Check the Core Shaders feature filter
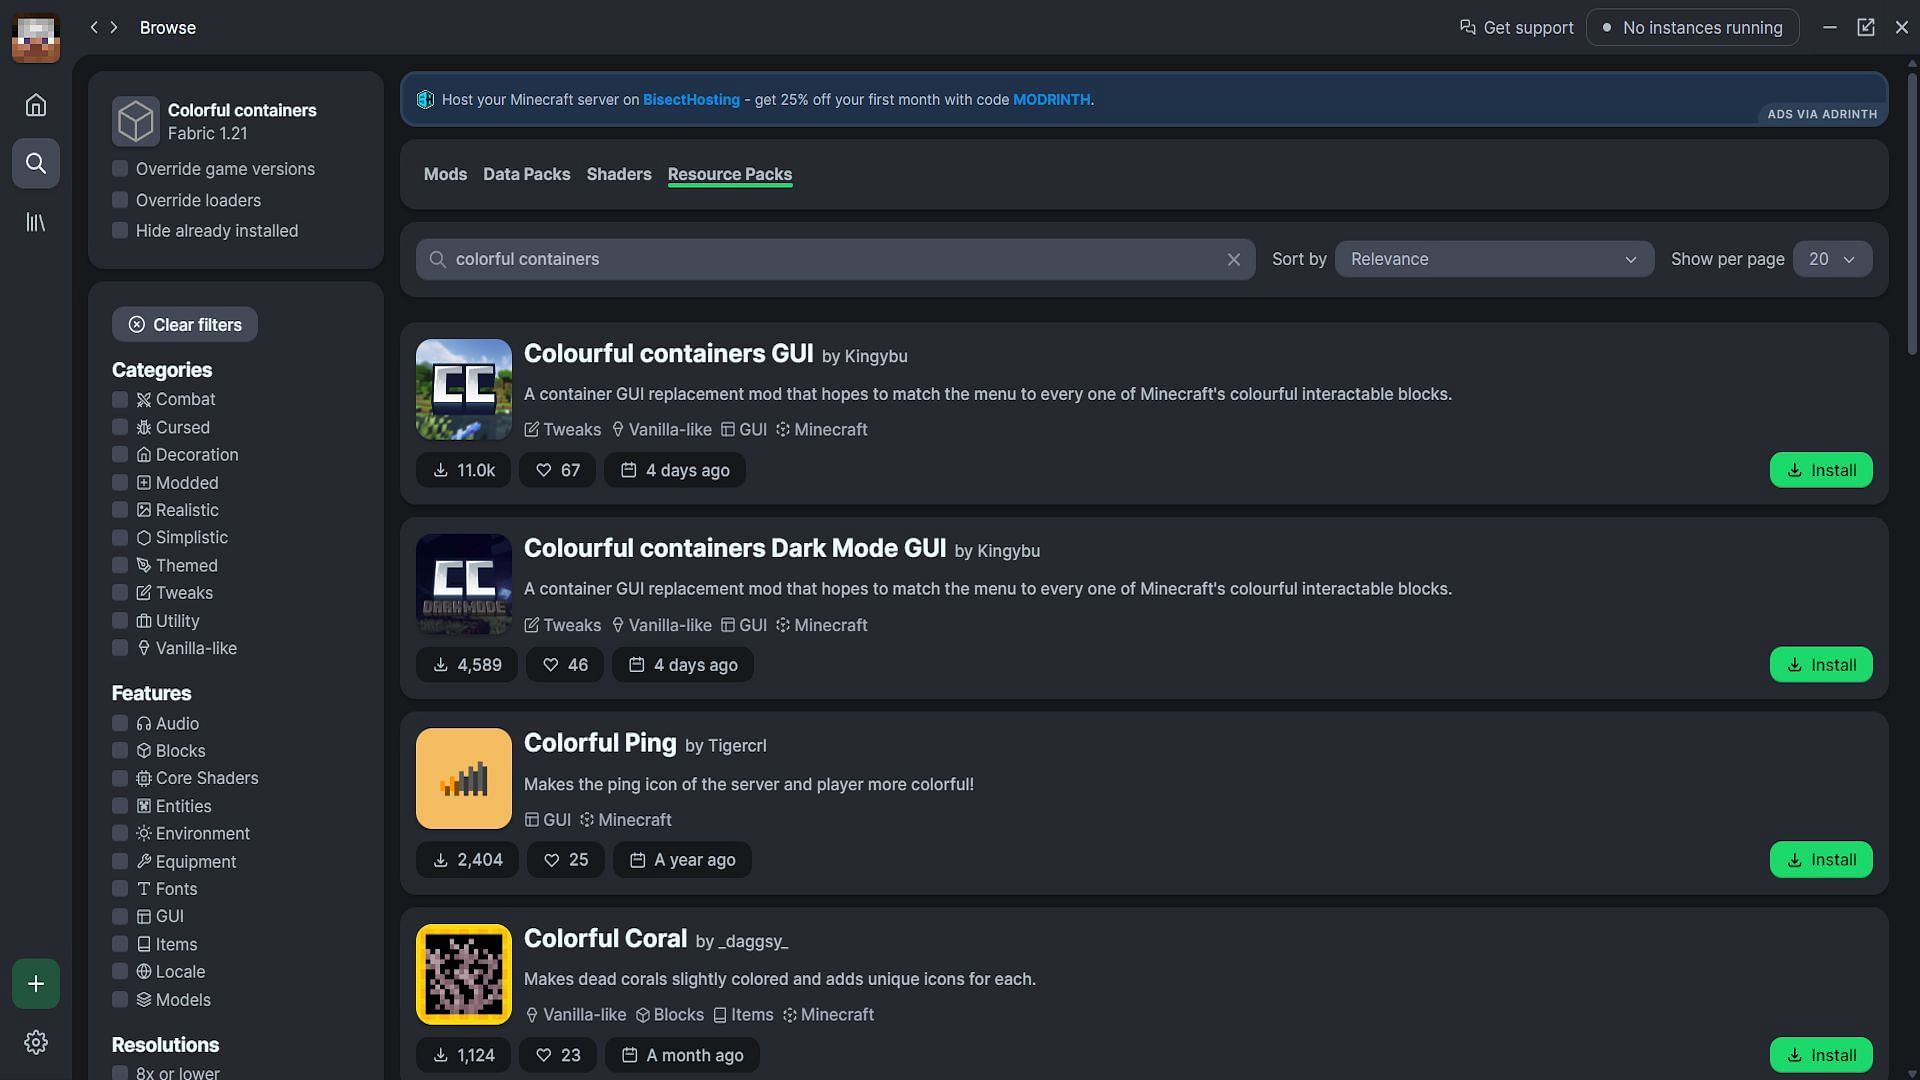The image size is (1920, 1080). tap(120, 778)
